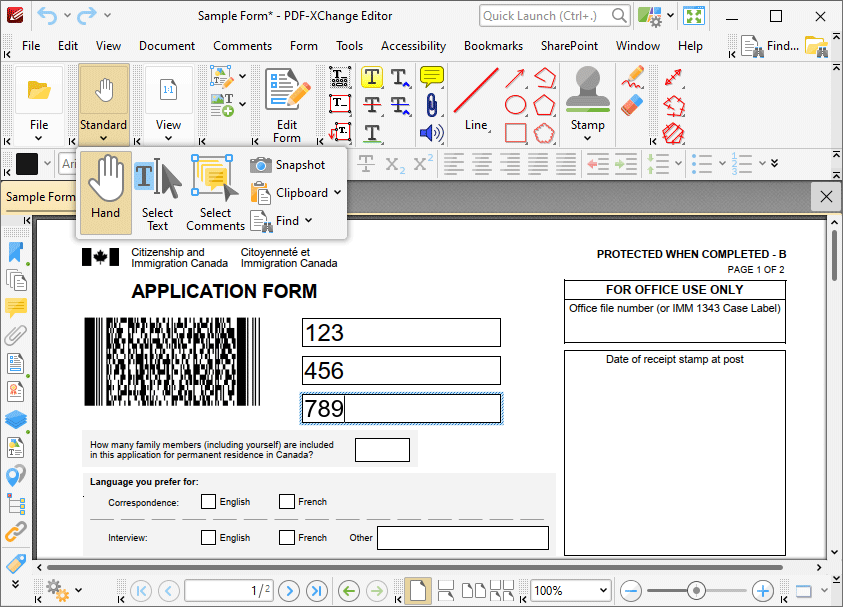Open the Edit Form tool
843x607 pixels.
click(287, 106)
